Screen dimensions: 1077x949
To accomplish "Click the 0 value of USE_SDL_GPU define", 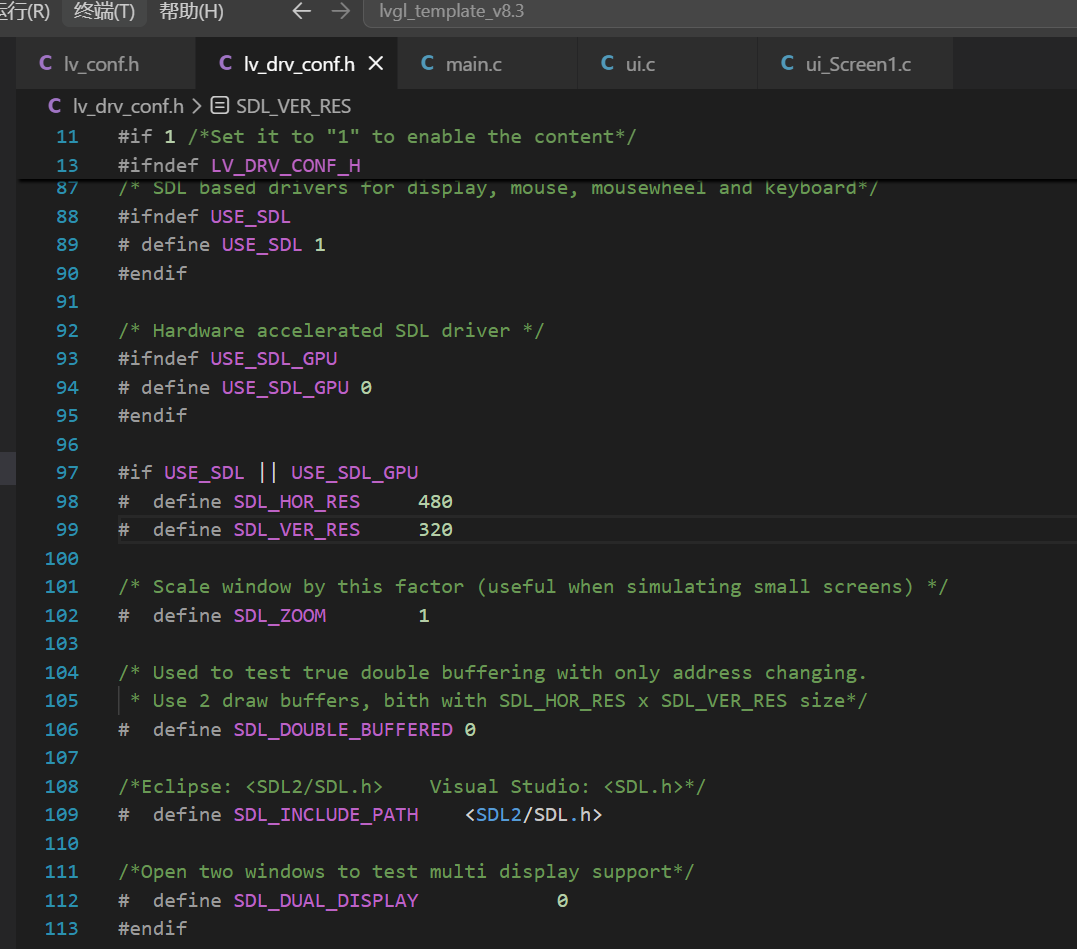I will pyautogui.click(x=366, y=388).
